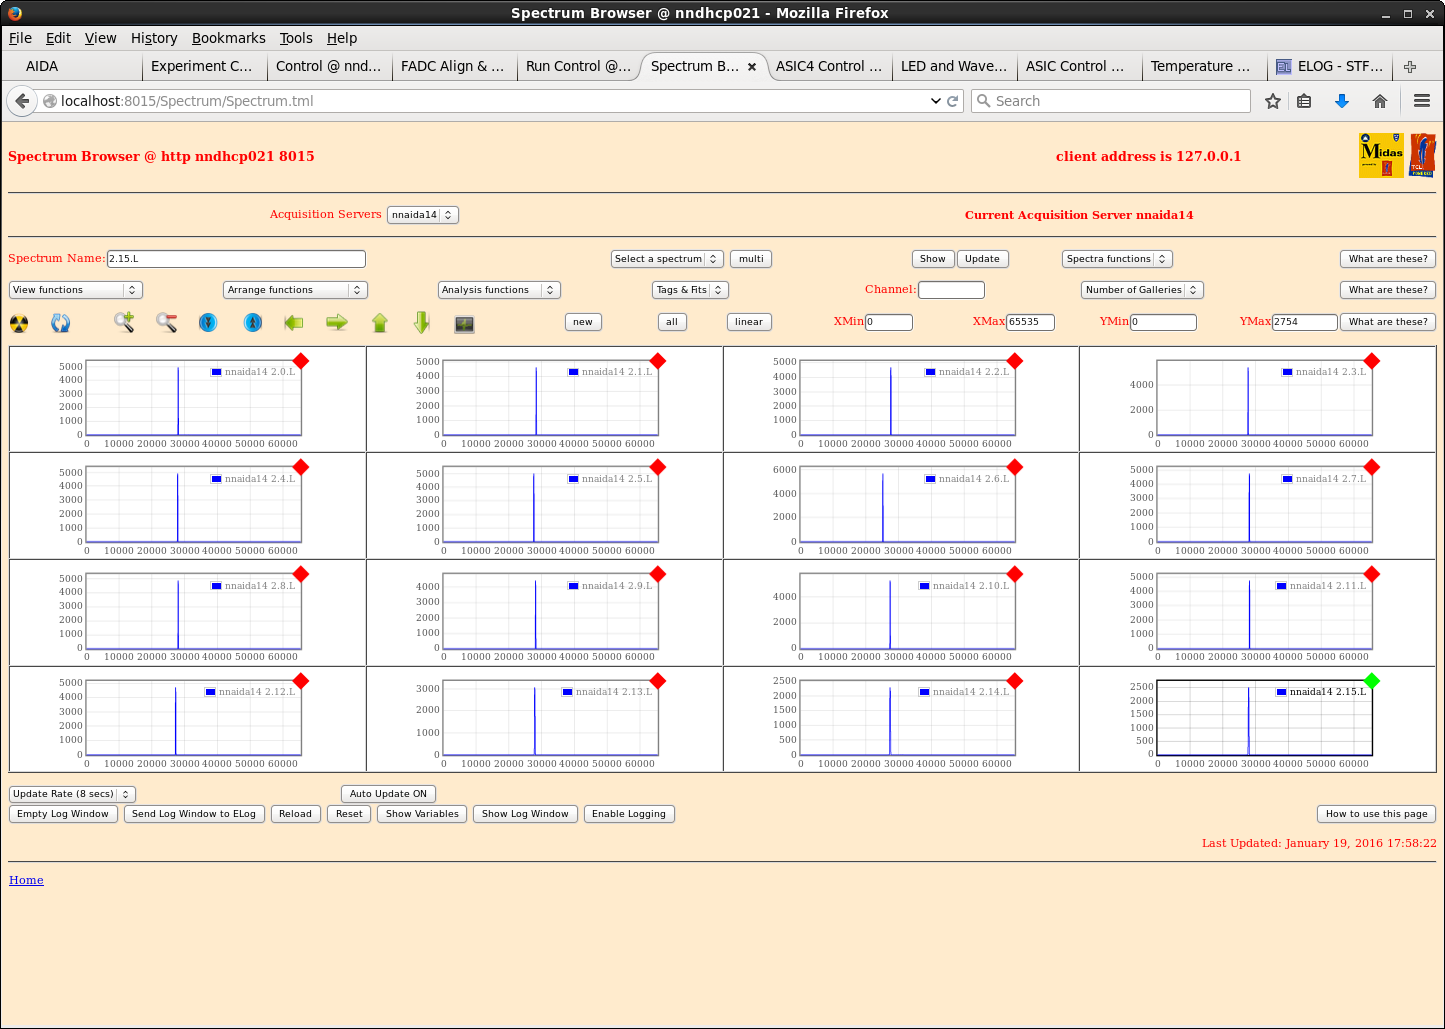Click the yellow radiation symbol icon
The image size is (1445, 1029).
(19, 323)
